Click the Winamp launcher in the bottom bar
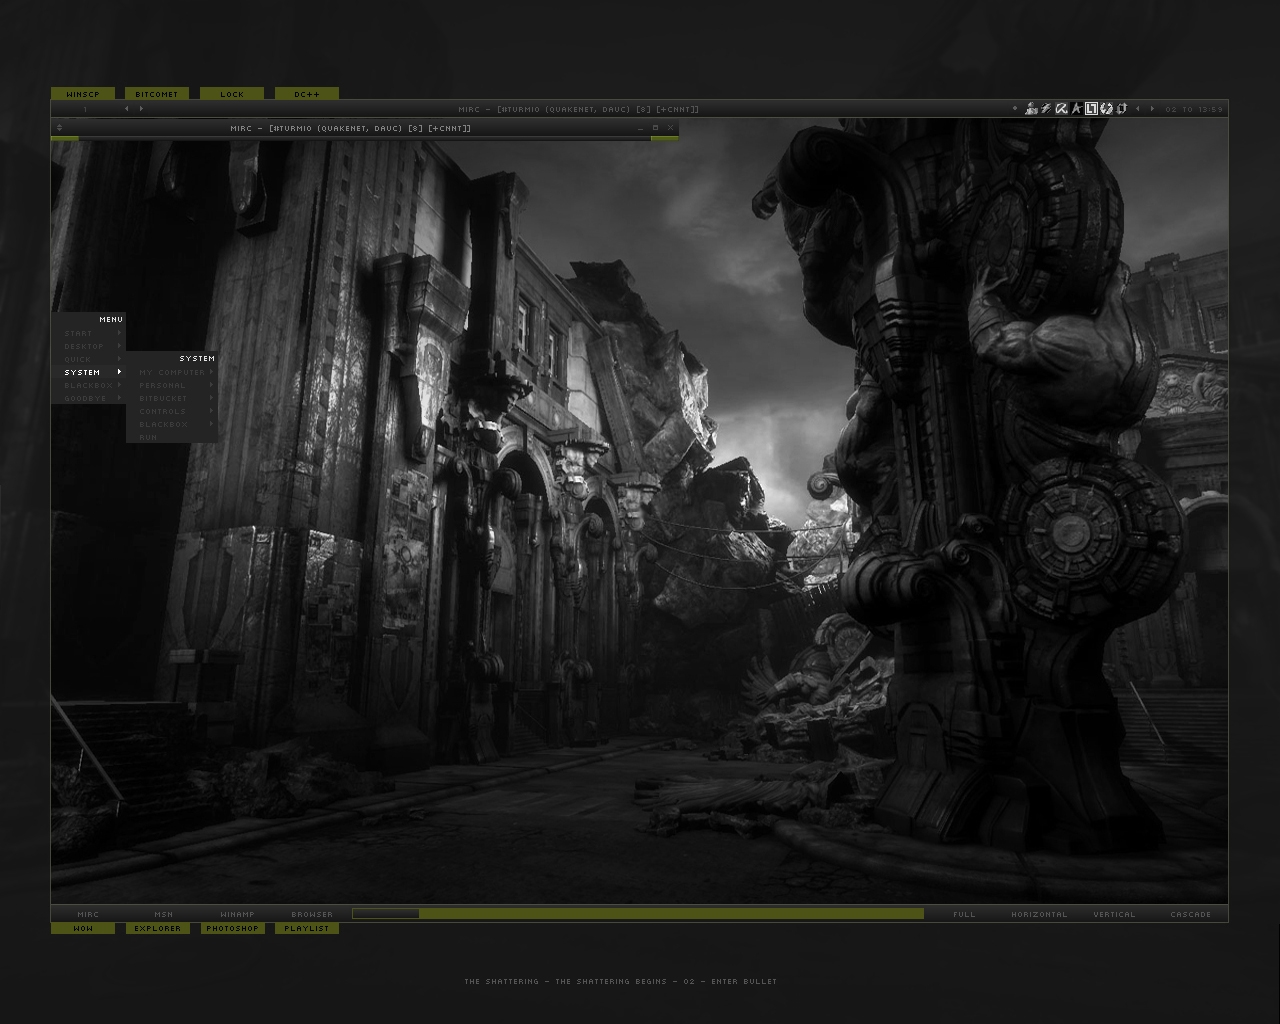Viewport: 1280px width, 1024px height. [x=238, y=914]
